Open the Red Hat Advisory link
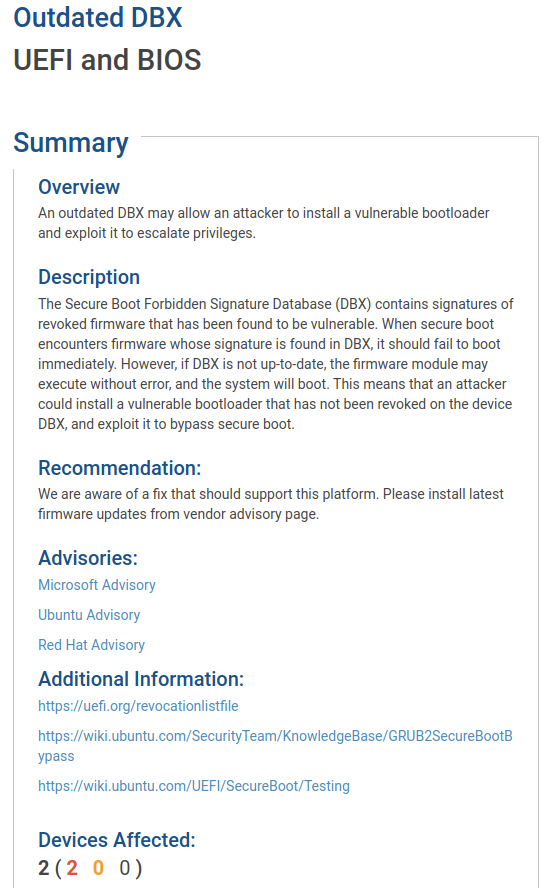 click(x=91, y=645)
